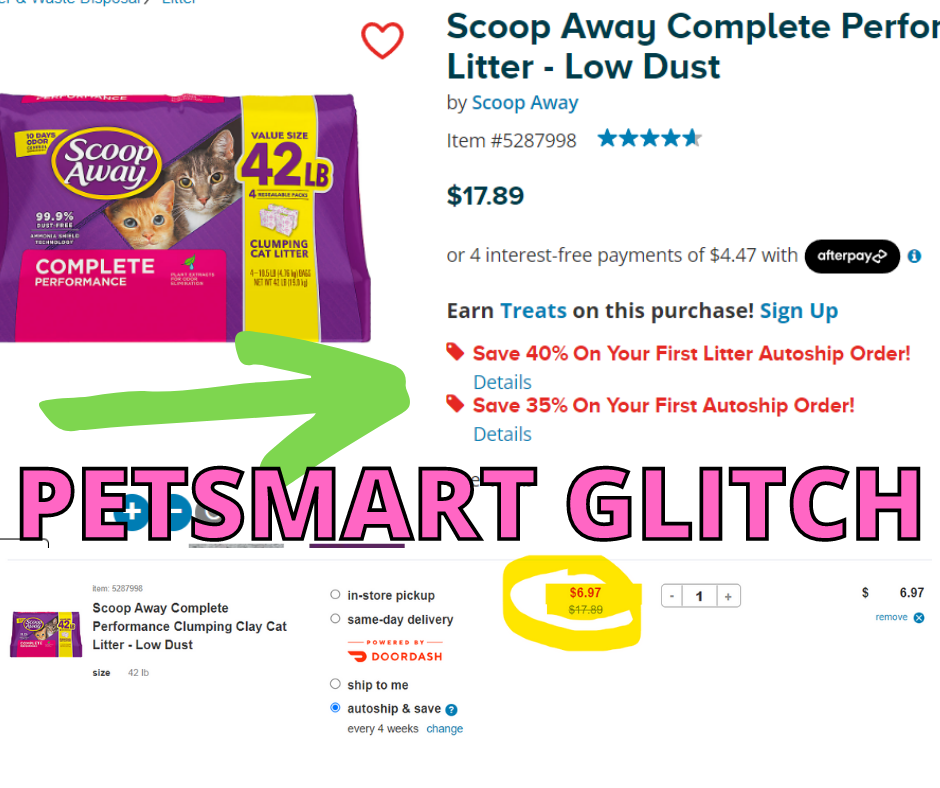Click the autoship & save help icon

coord(451,710)
